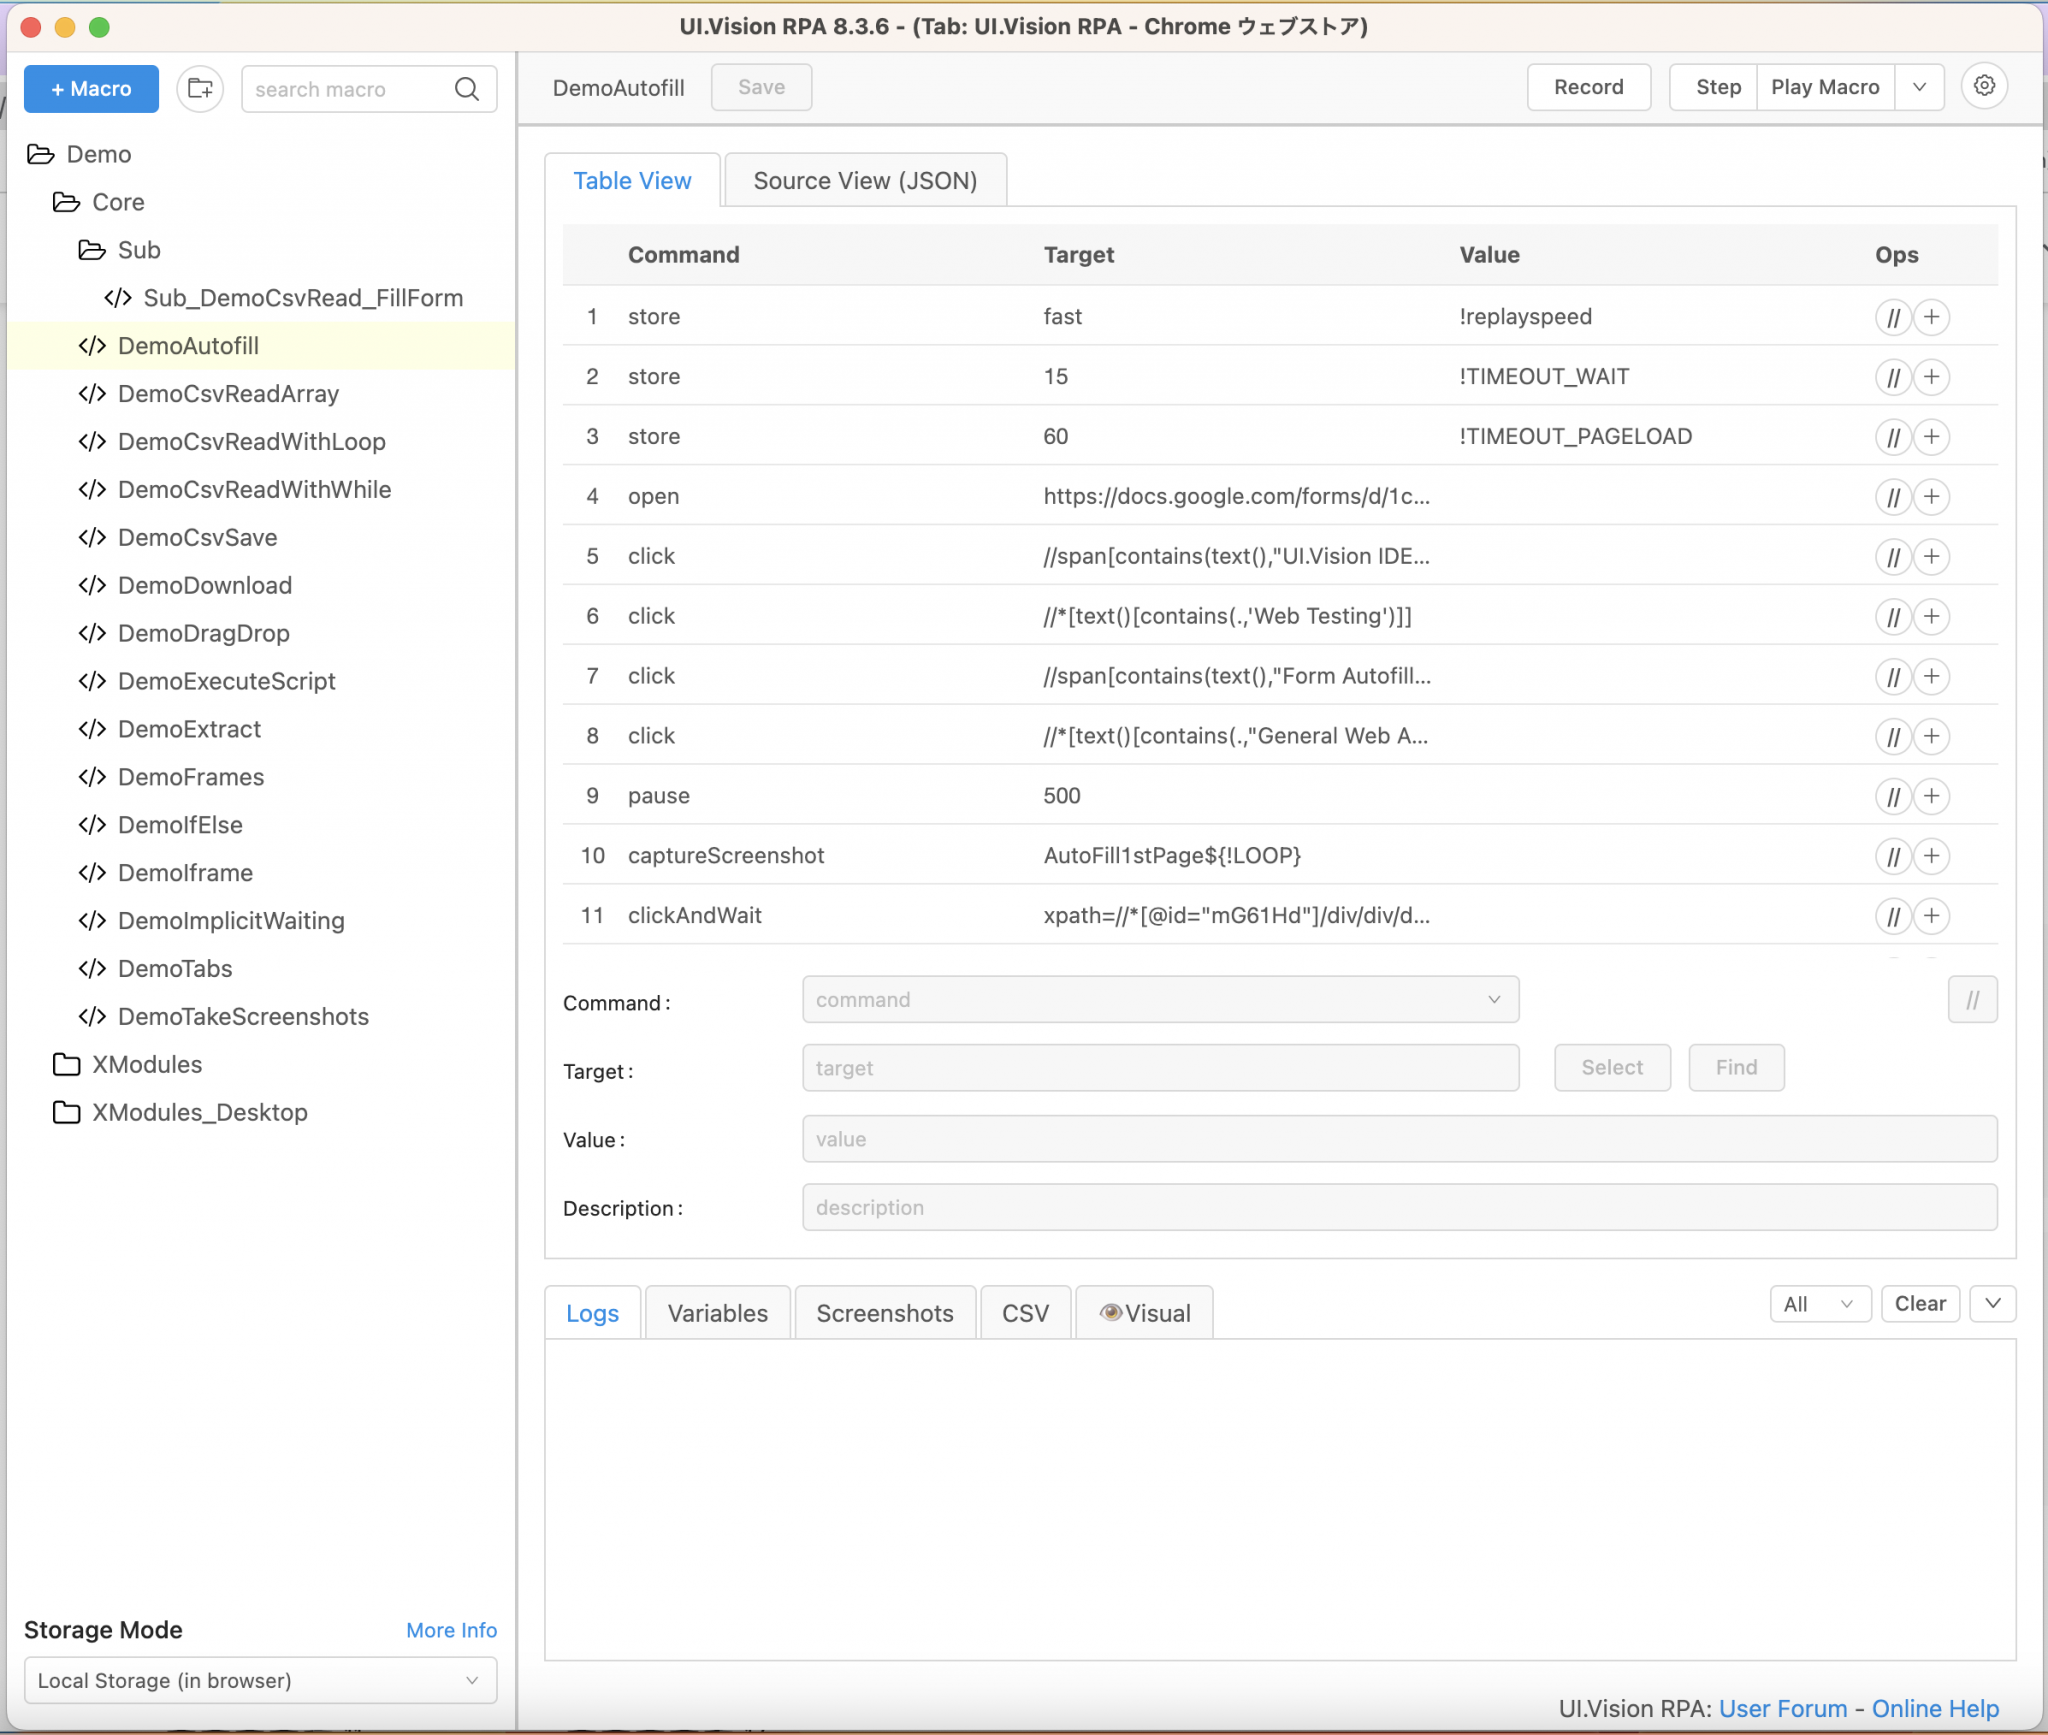Toggle comment on the captureScreenshot row
2048x1735 pixels.
(x=1892, y=856)
